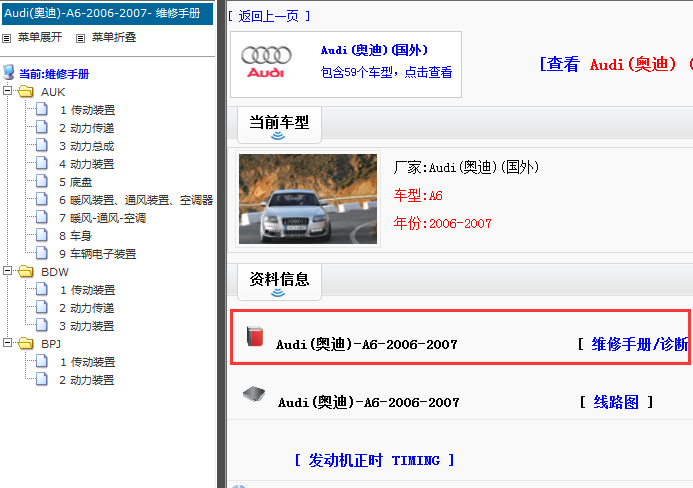The height and width of the screenshot is (488, 693).
Task: Click red text 车型:A6
Action: click(x=418, y=195)
